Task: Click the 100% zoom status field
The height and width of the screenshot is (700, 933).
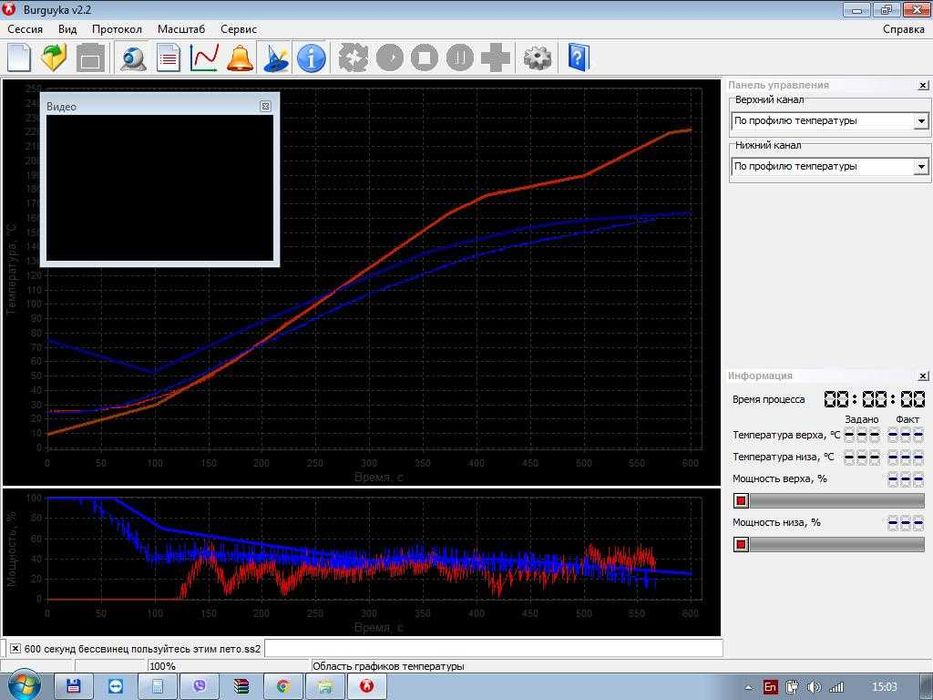Action: click(x=227, y=666)
